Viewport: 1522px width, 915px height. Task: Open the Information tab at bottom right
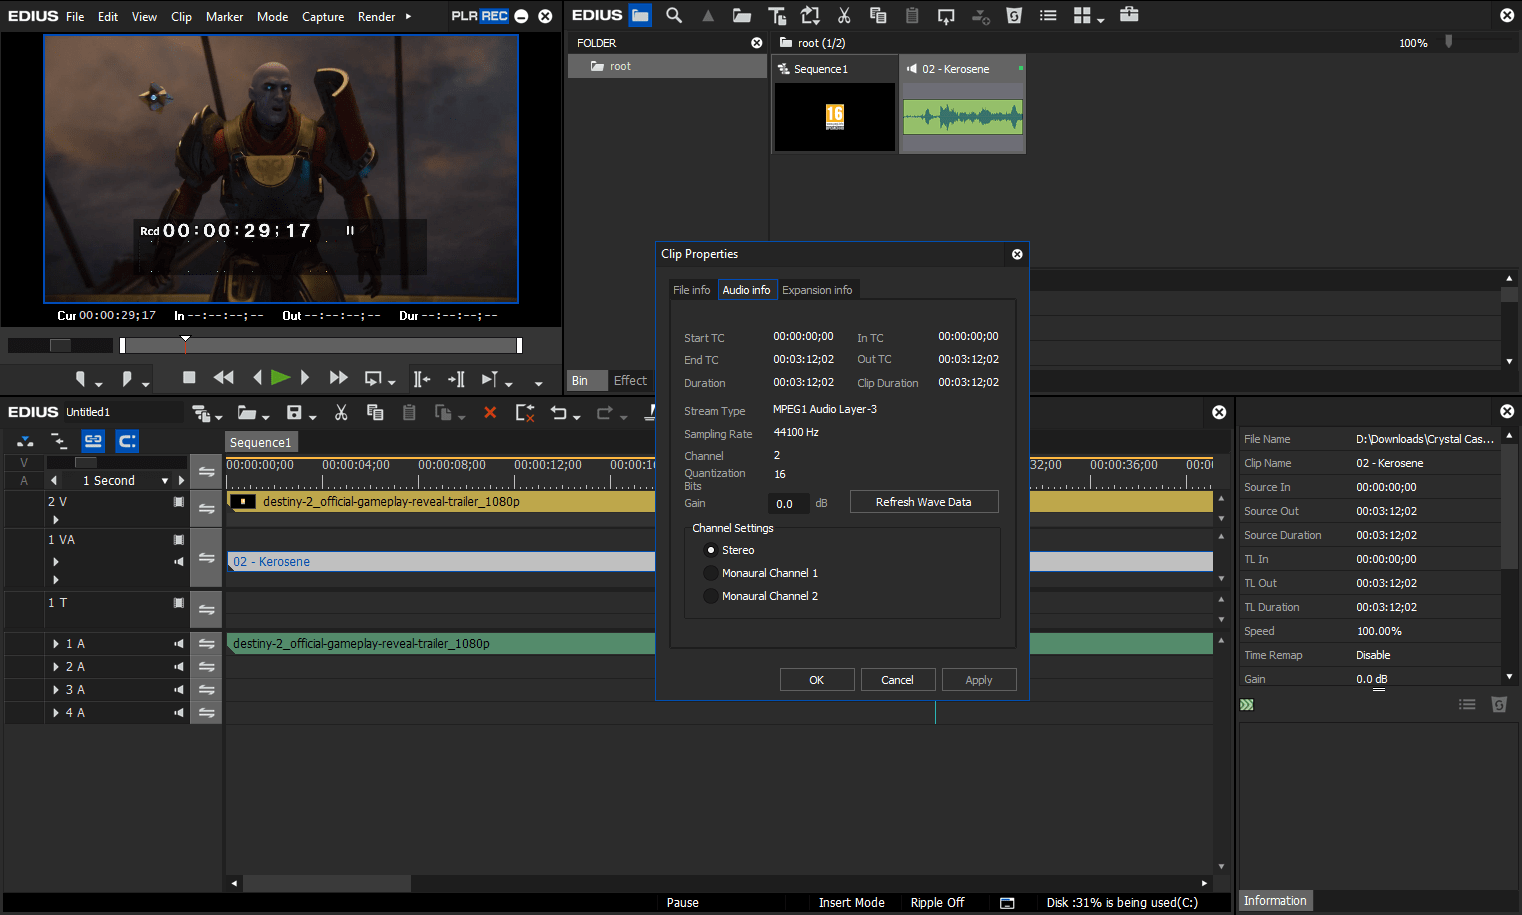click(x=1275, y=901)
